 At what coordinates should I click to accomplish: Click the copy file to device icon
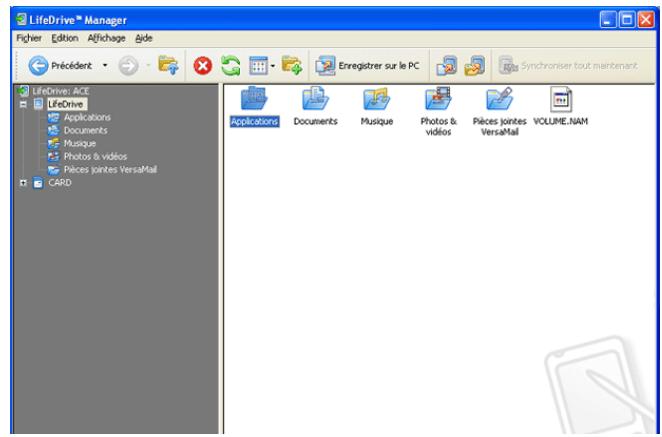[x=447, y=66]
